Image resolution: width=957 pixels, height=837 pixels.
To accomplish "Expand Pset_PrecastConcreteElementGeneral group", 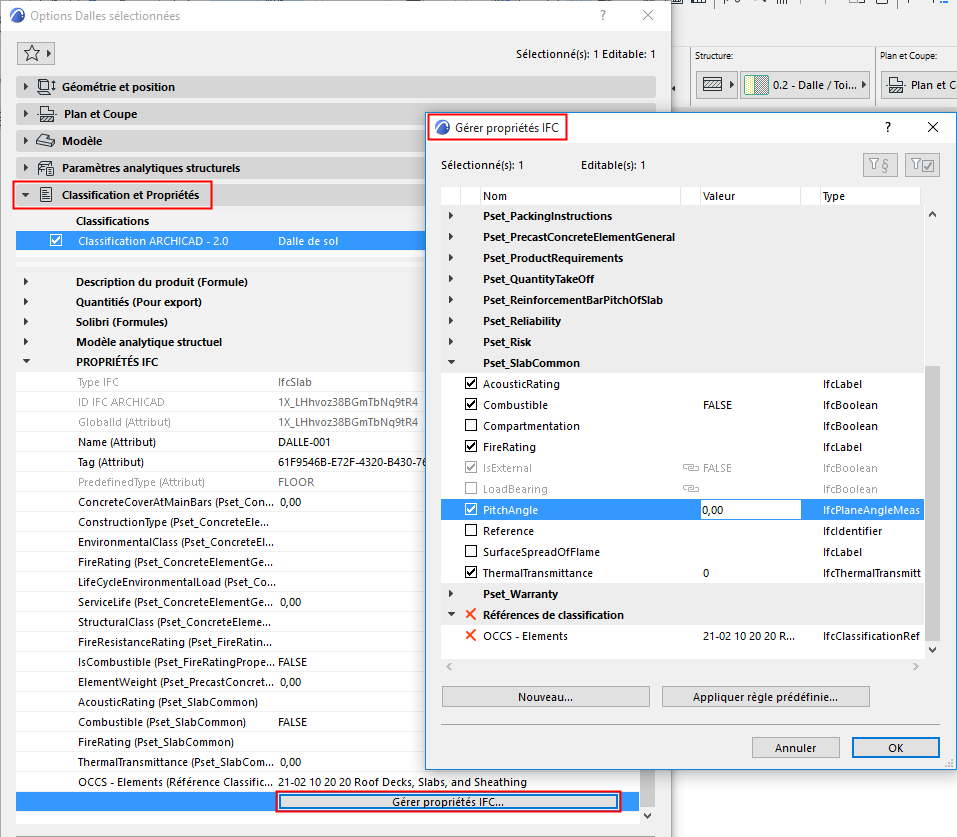I will (x=451, y=237).
